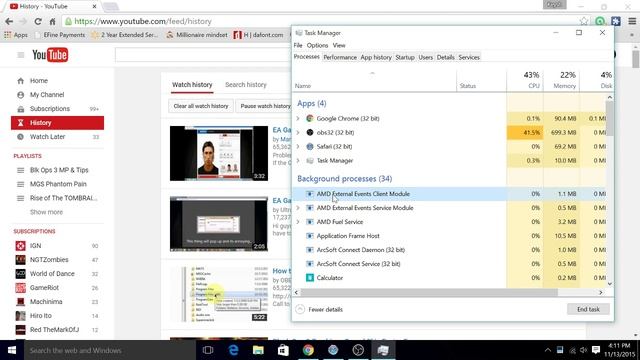Open the Task Manager View menu
The width and height of the screenshot is (640, 360).
(x=339, y=45)
